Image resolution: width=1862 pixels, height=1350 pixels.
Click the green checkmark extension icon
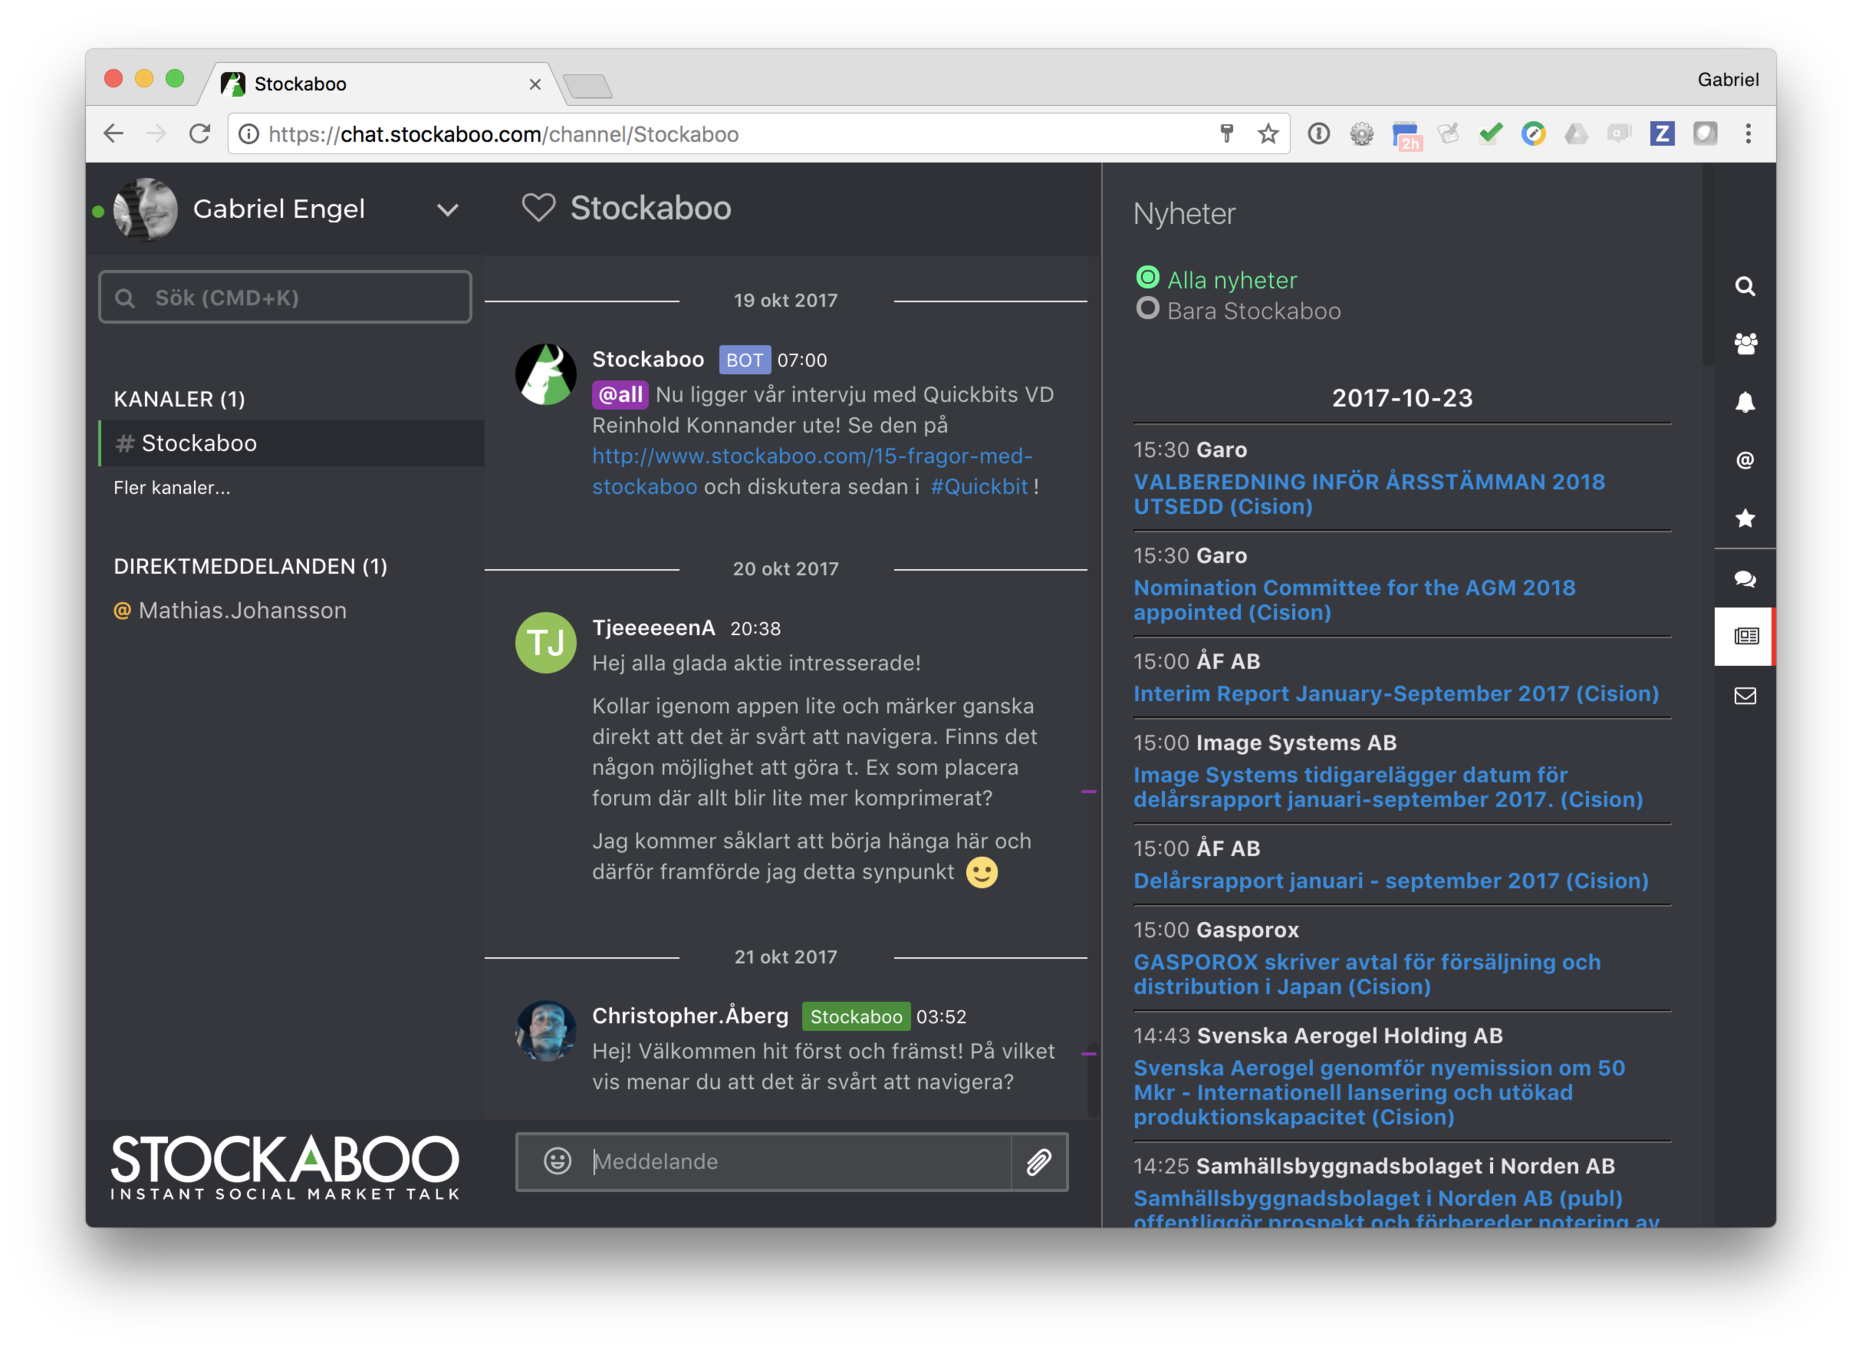pyautogui.click(x=1490, y=133)
